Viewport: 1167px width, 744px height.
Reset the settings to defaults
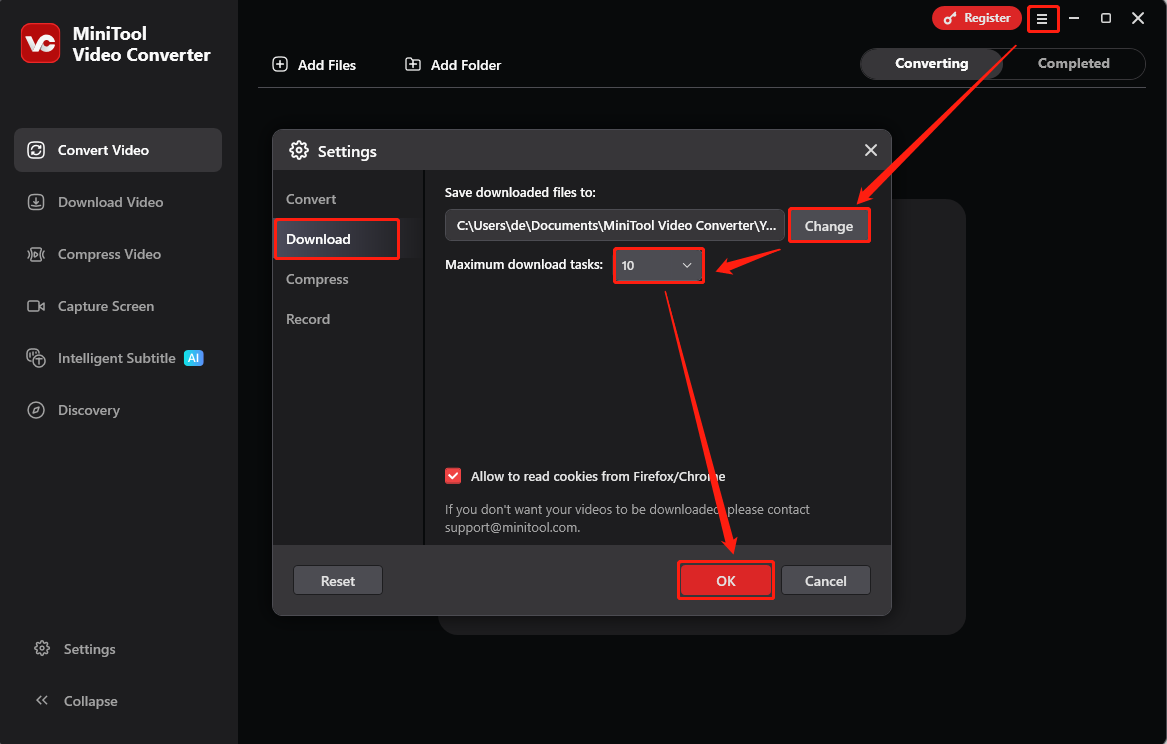pyautogui.click(x=337, y=580)
